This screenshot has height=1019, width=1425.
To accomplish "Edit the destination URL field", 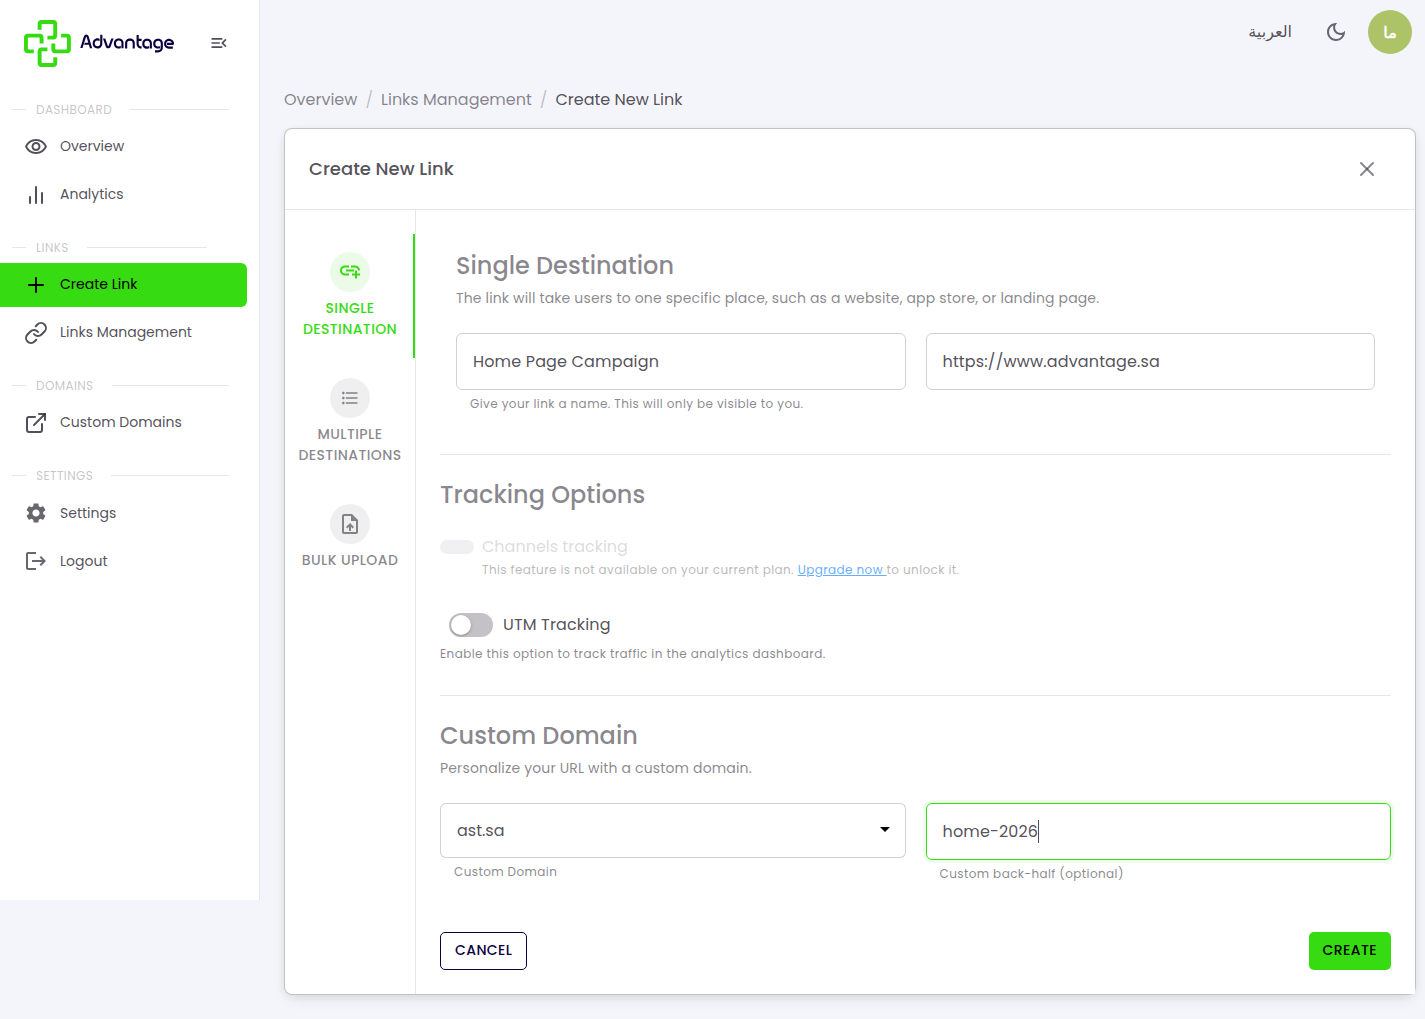I will click(1150, 362).
